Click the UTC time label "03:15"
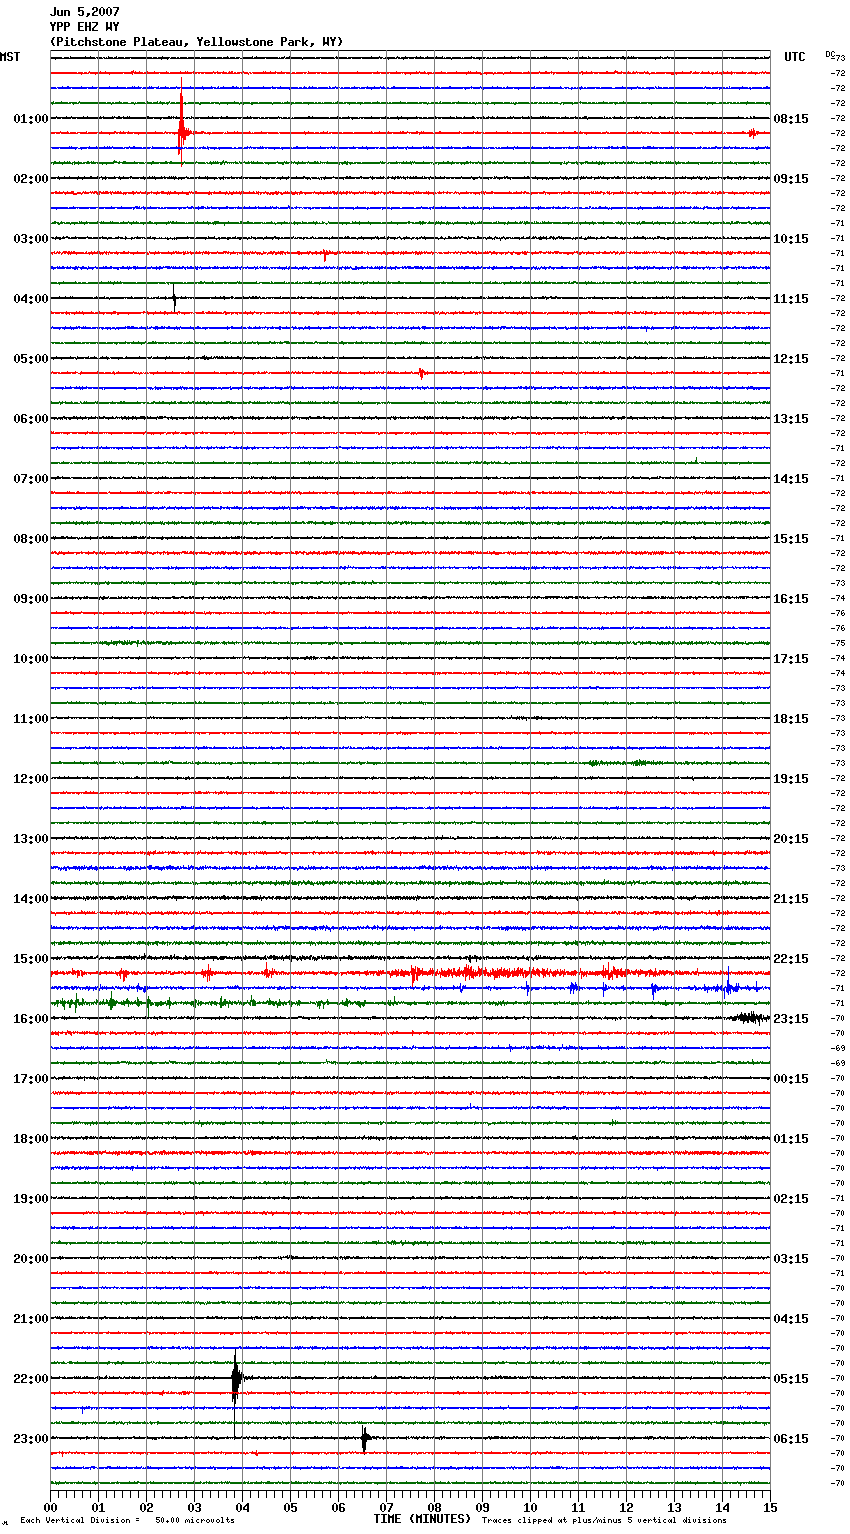The image size is (850, 1534). [x=791, y=1258]
